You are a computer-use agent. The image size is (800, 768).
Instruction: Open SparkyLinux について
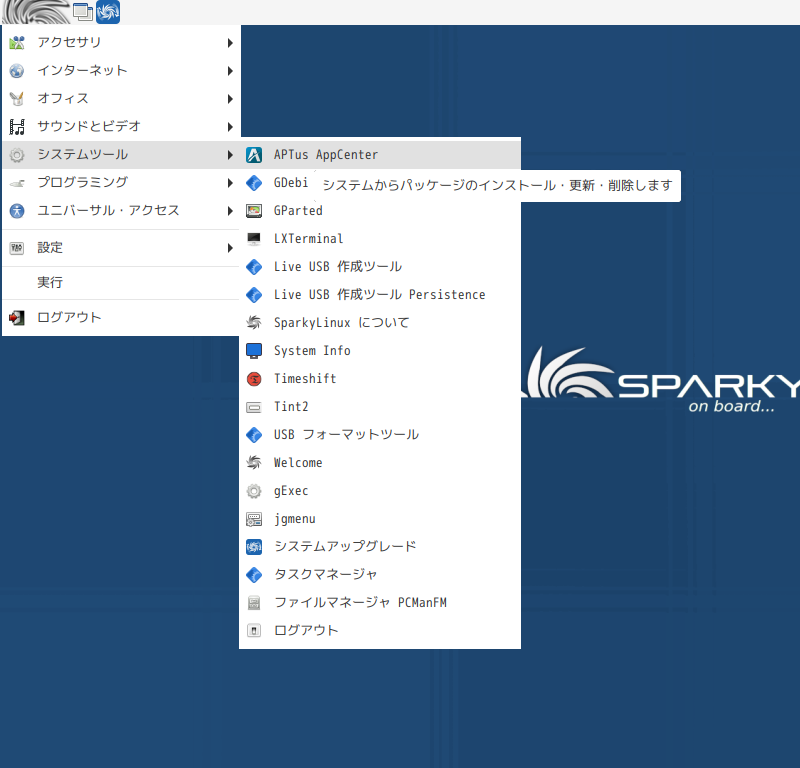[380, 323]
